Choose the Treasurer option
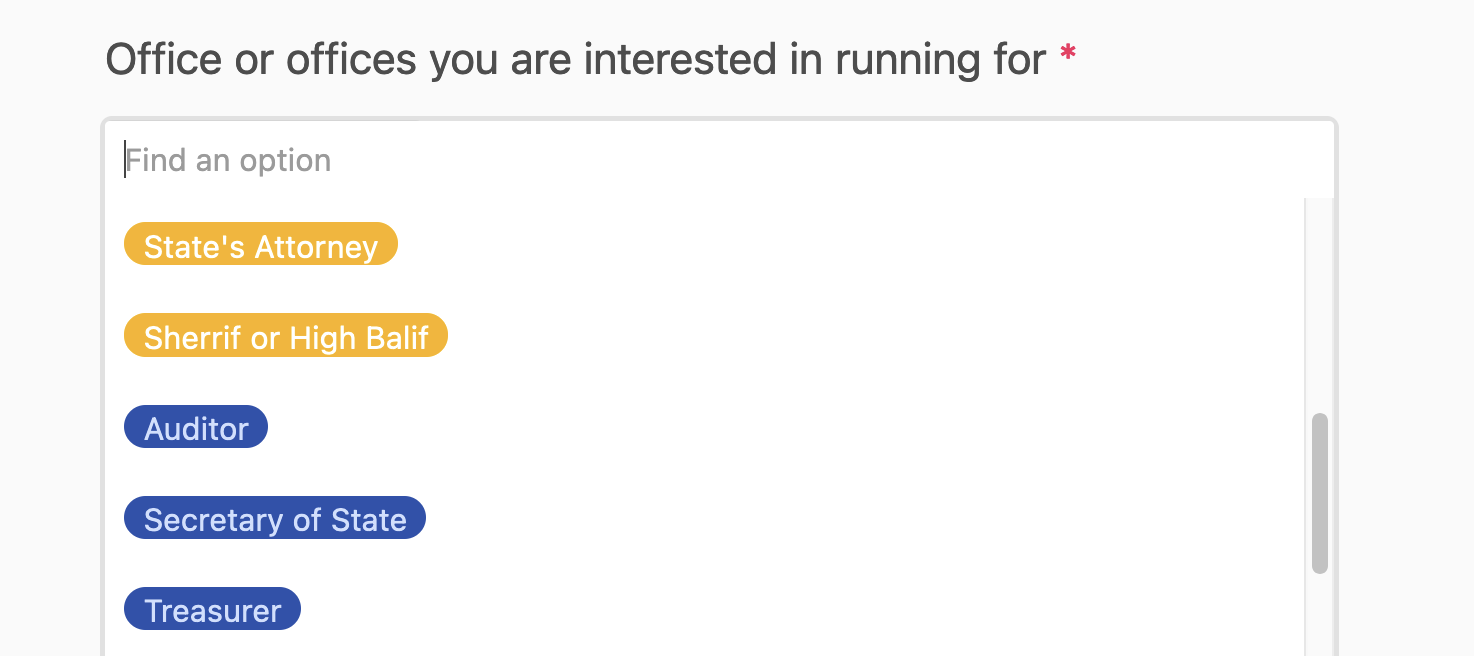This screenshot has height=656, width=1474. (x=212, y=610)
